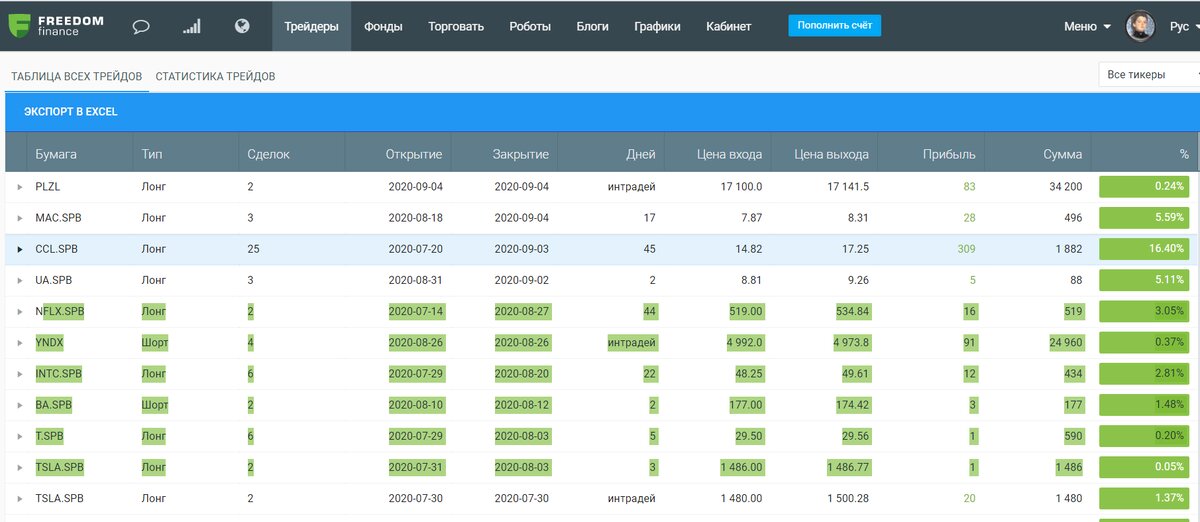The image size is (1200, 522).
Task: Click the Freedom Finance logo
Action: 55,26
